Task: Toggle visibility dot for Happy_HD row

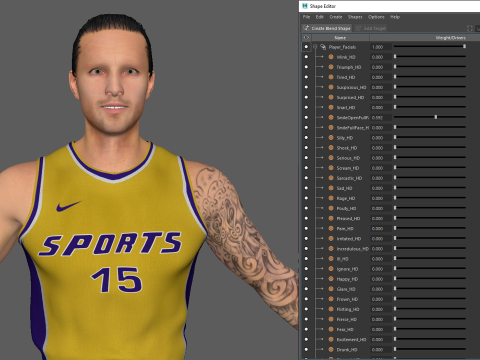Action: click(x=306, y=279)
